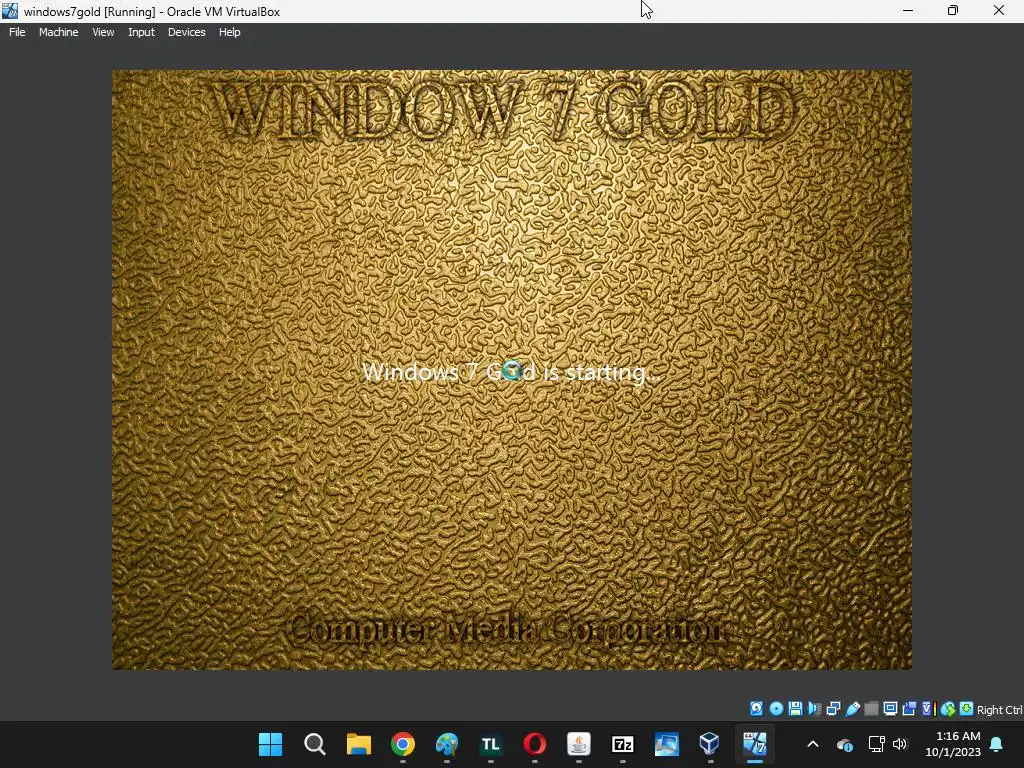Restore down the VirtualBox window

953,11
